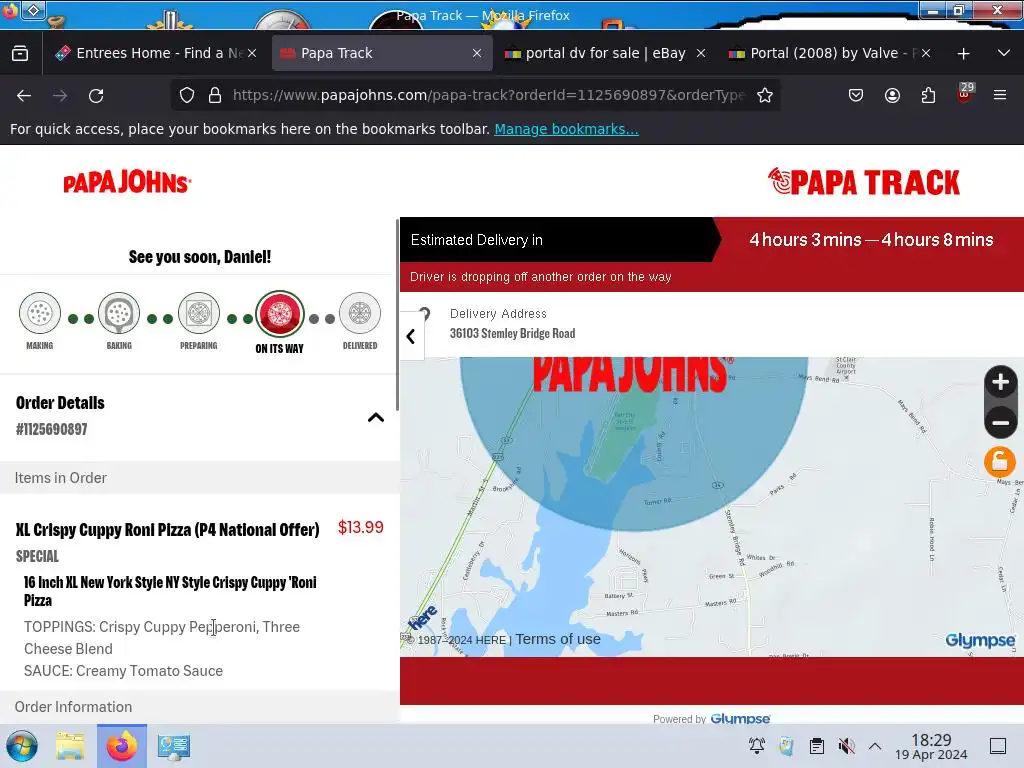Image resolution: width=1024 pixels, height=768 pixels.
Task: Click the delivery address 36103 Stemley Bridge Road
Action: [x=512, y=333]
